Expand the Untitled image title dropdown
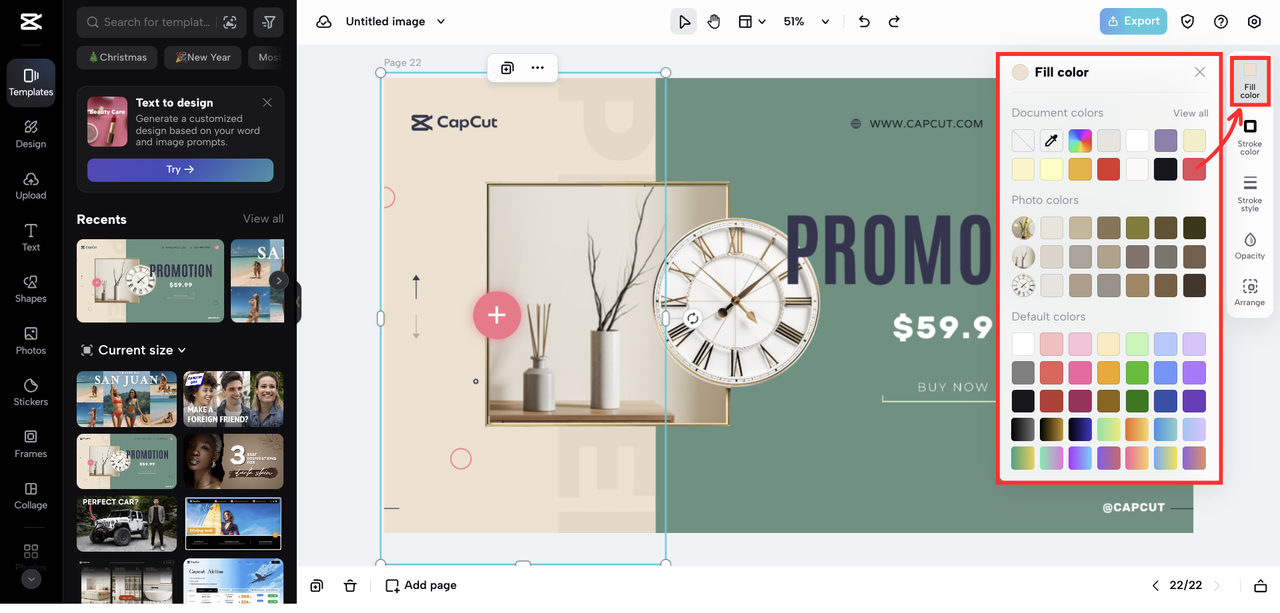The image size is (1280, 613). [441, 21]
